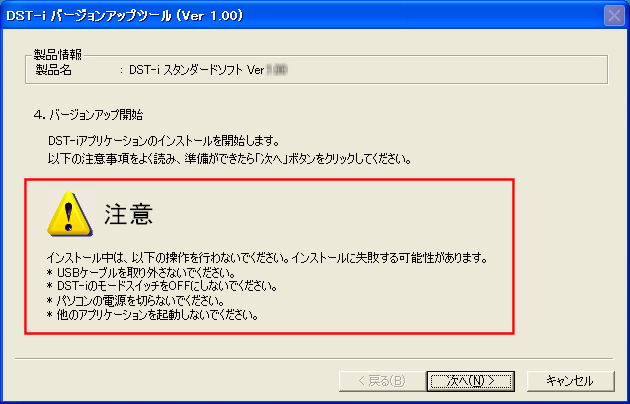Click the blurred version number after Ver
The width and height of the screenshot is (630, 404).
point(277,70)
